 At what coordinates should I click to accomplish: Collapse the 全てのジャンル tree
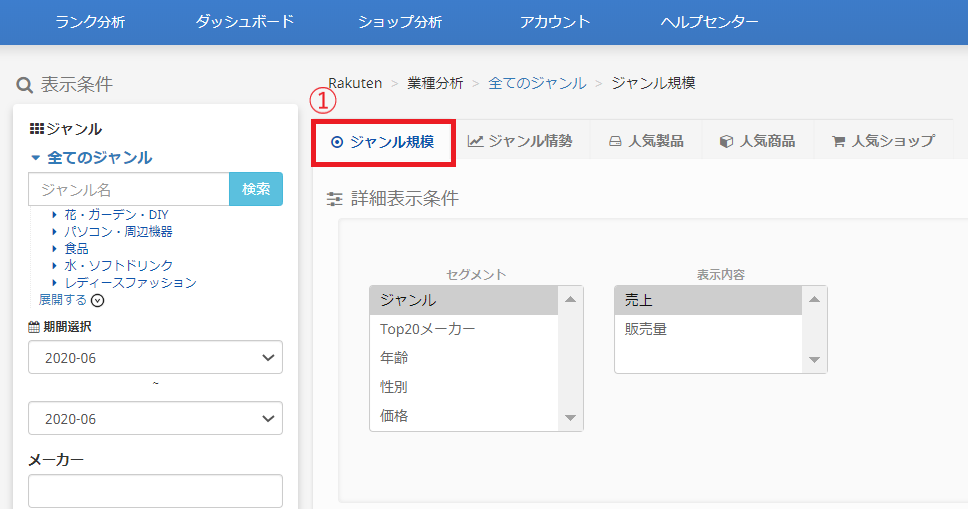click(x=36, y=158)
